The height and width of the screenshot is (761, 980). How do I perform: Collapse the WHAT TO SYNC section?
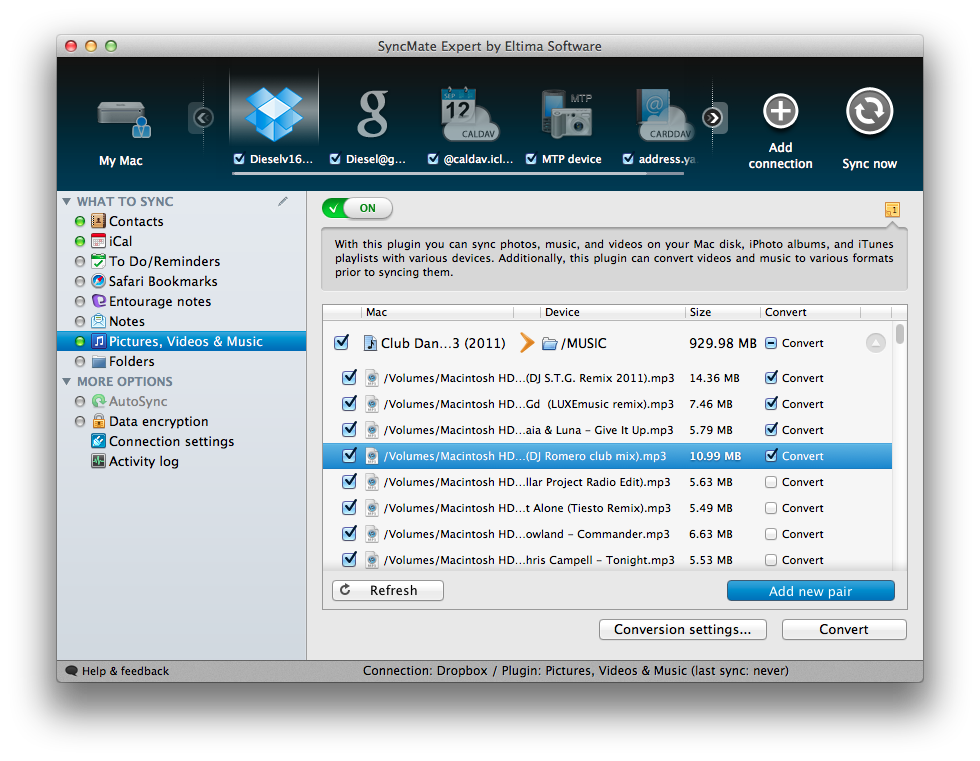point(67,201)
